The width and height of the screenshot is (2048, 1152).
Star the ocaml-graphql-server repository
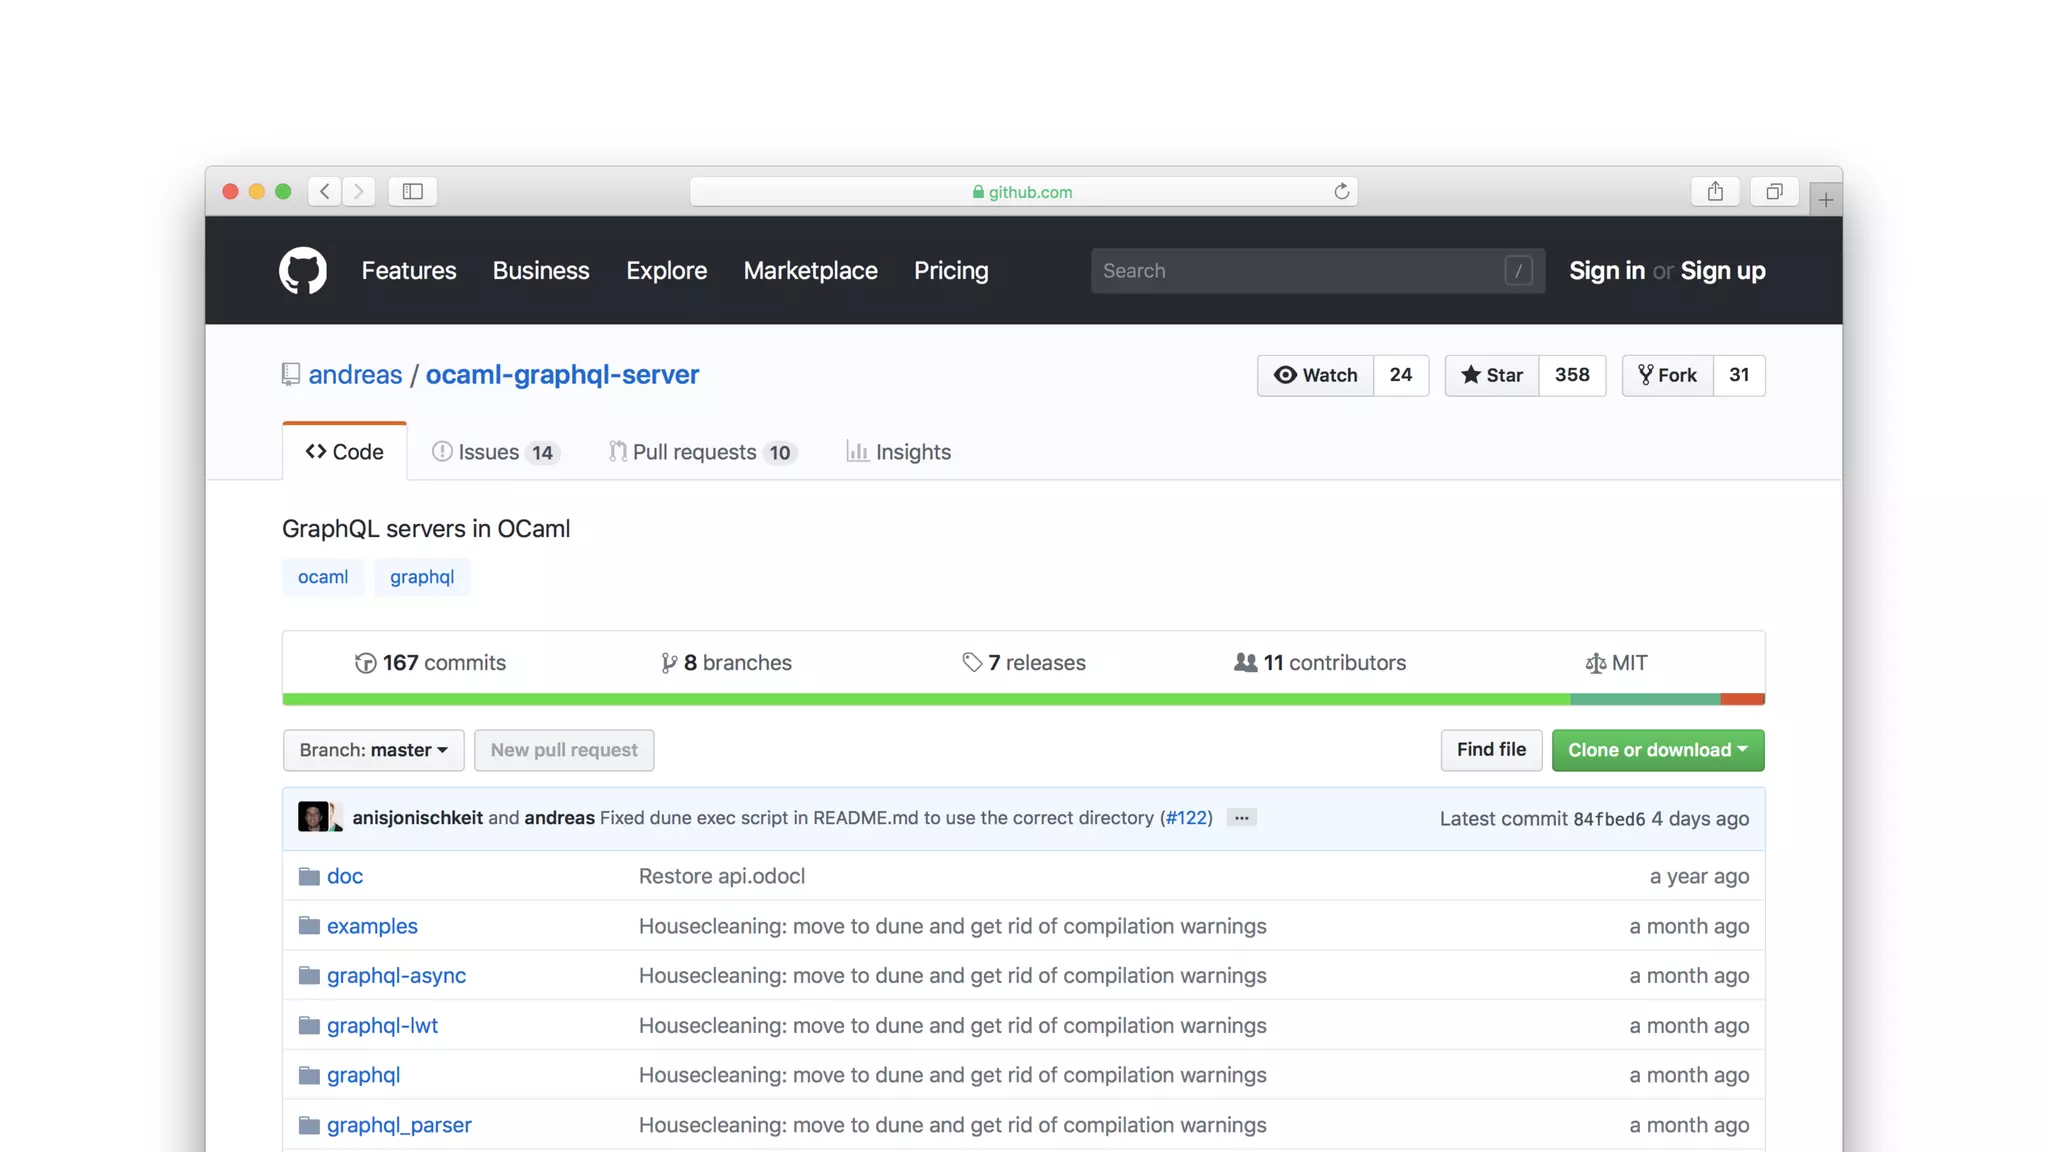[1491, 375]
